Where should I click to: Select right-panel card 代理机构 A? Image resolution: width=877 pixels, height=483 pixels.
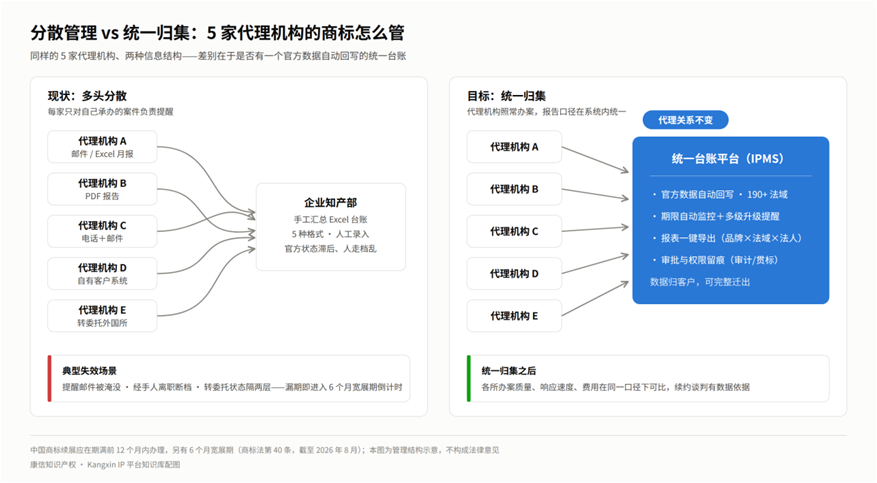coord(514,147)
